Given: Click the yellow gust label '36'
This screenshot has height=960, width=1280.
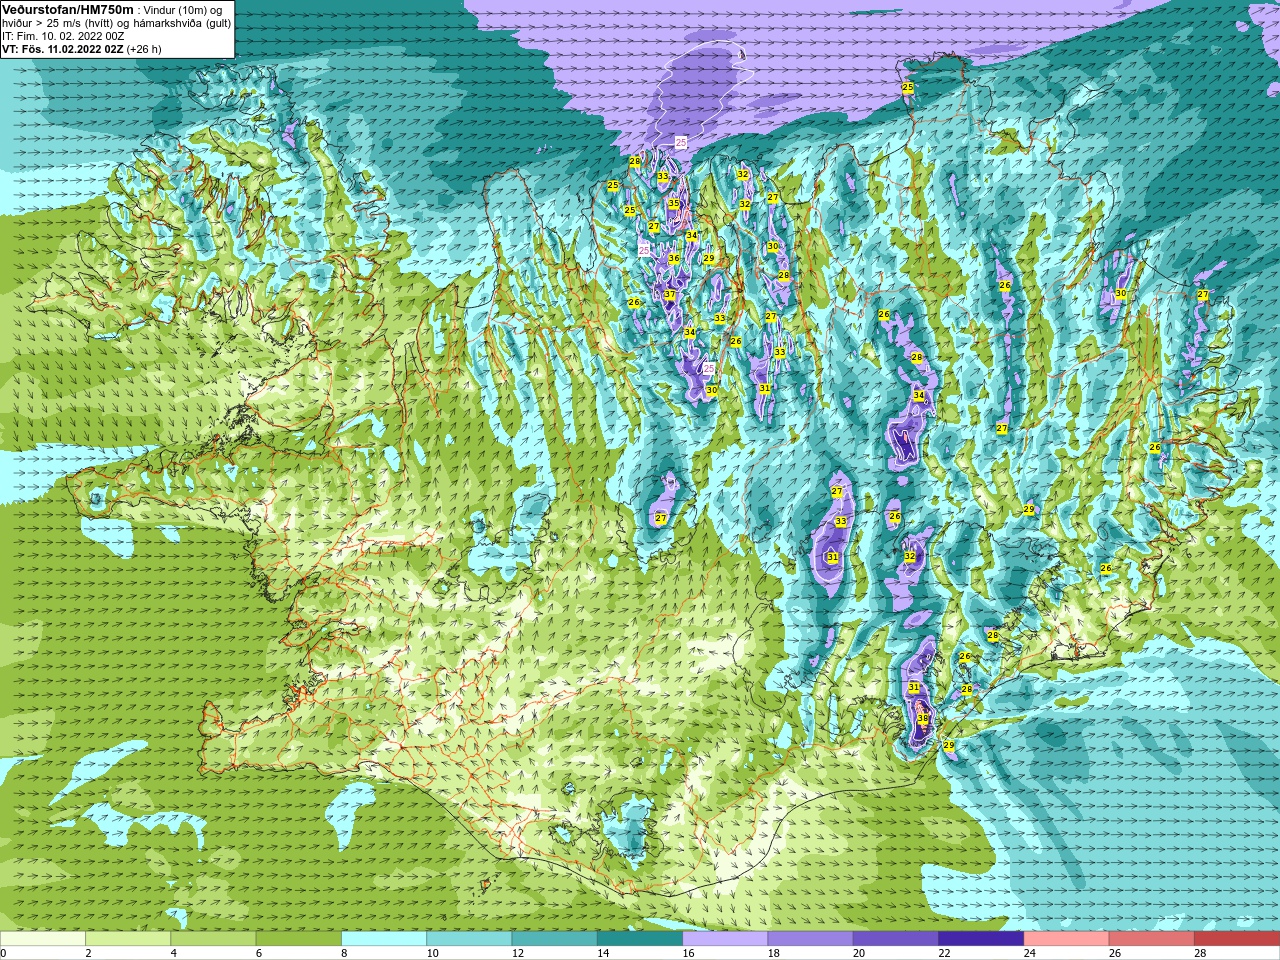Looking at the screenshot, I should (x=674, y=258).
